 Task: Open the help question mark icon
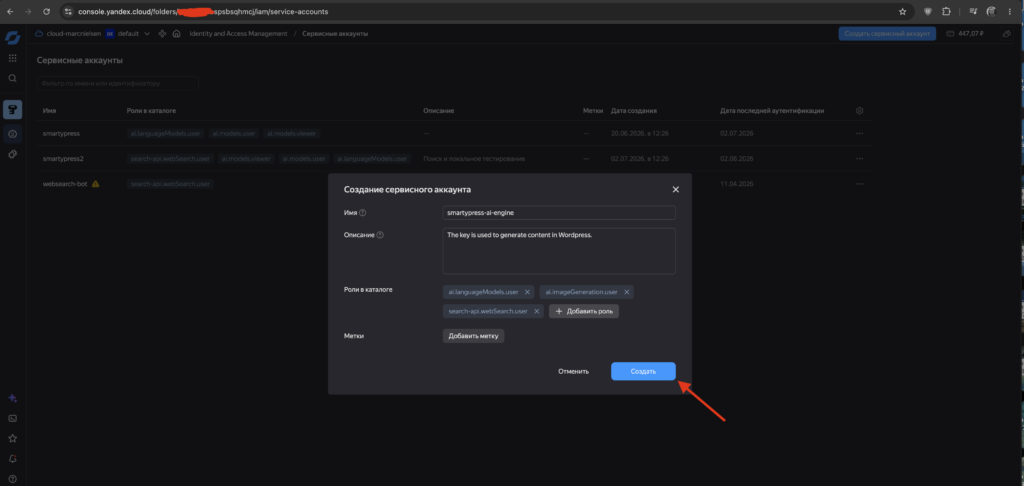(12, 479)
